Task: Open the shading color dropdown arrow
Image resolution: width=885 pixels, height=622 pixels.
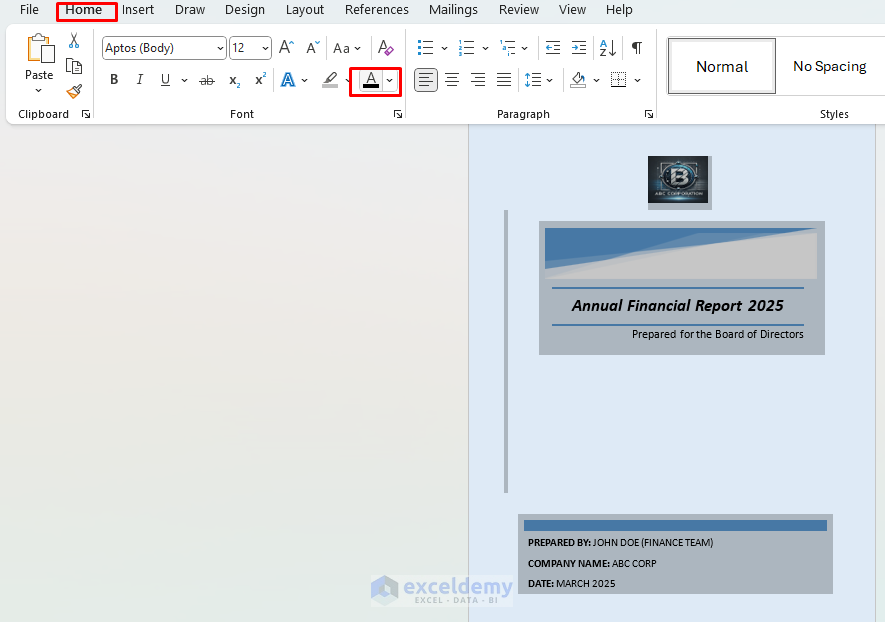Action: (x=596, y=81)
